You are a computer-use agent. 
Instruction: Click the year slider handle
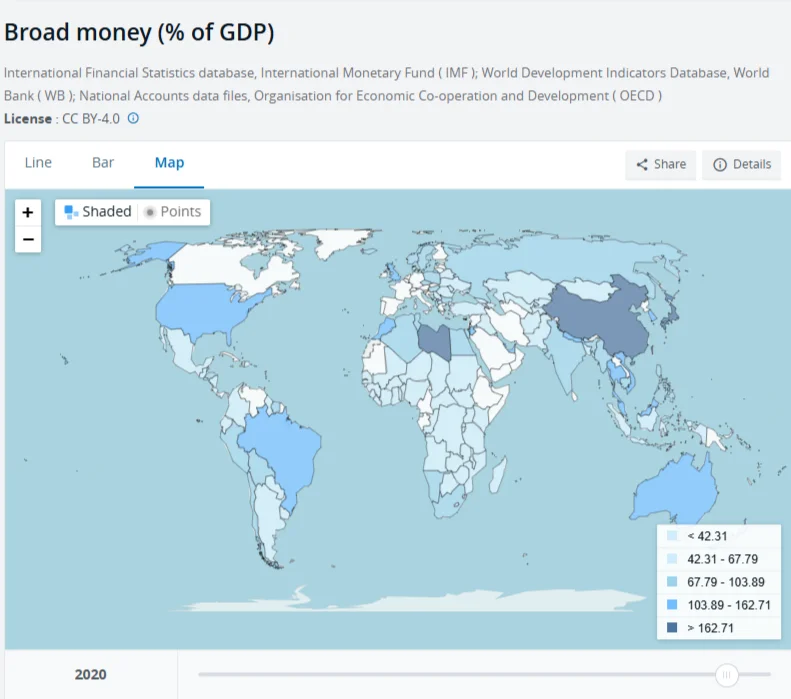tap(726, 675)
